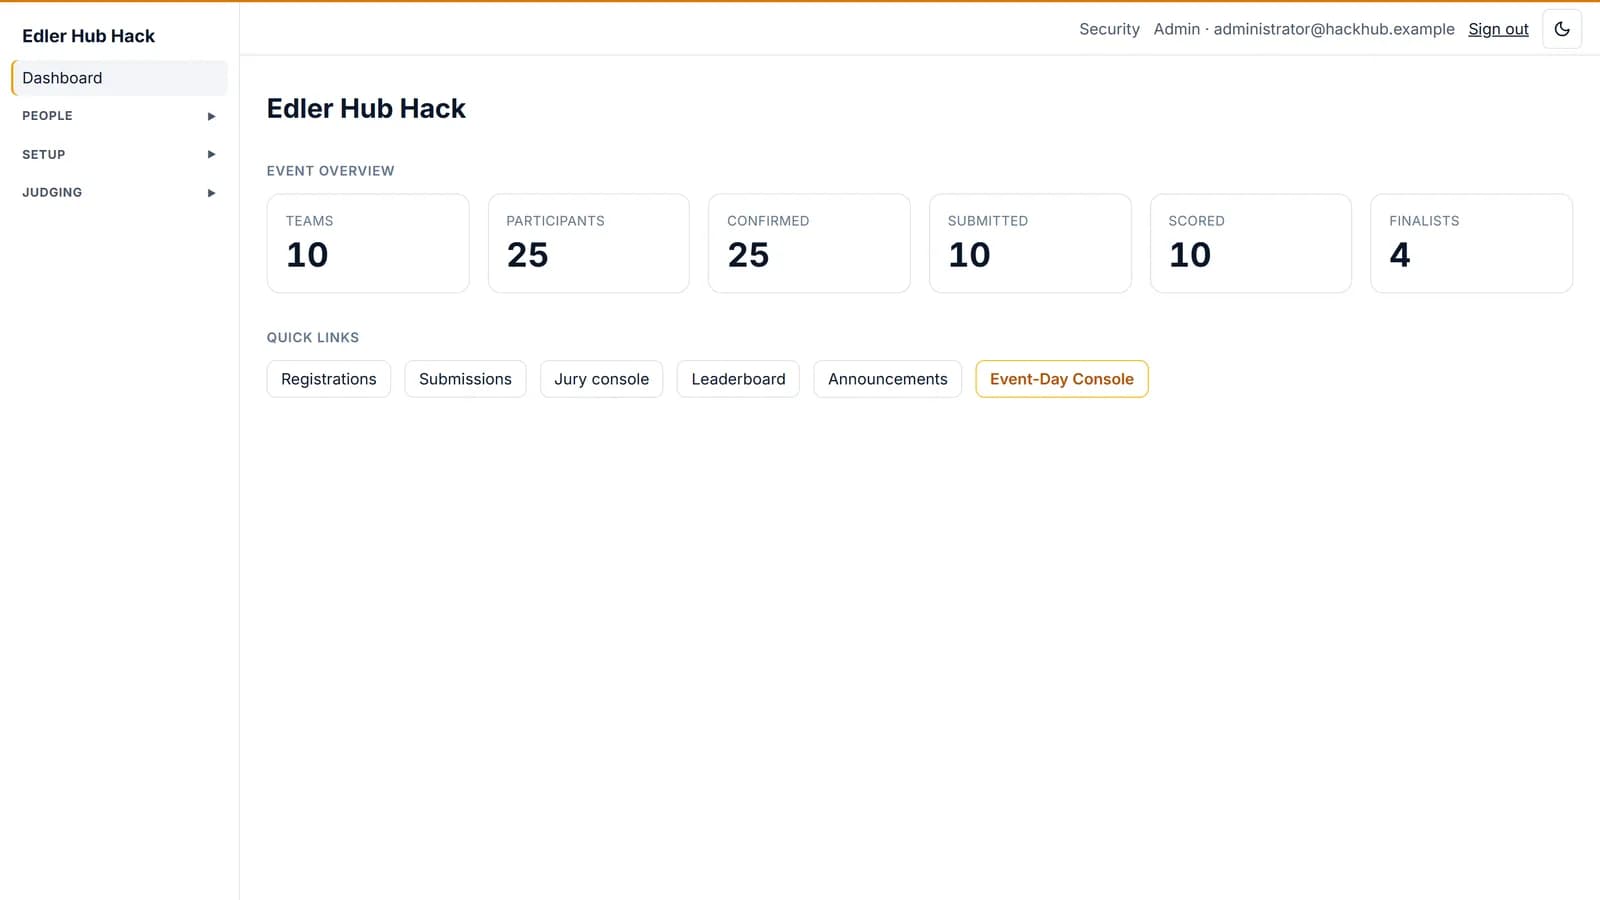This screenshot has height=900, width=1600.
Task: Open the Dashboard sidebar item
Action: coord(119,78)
